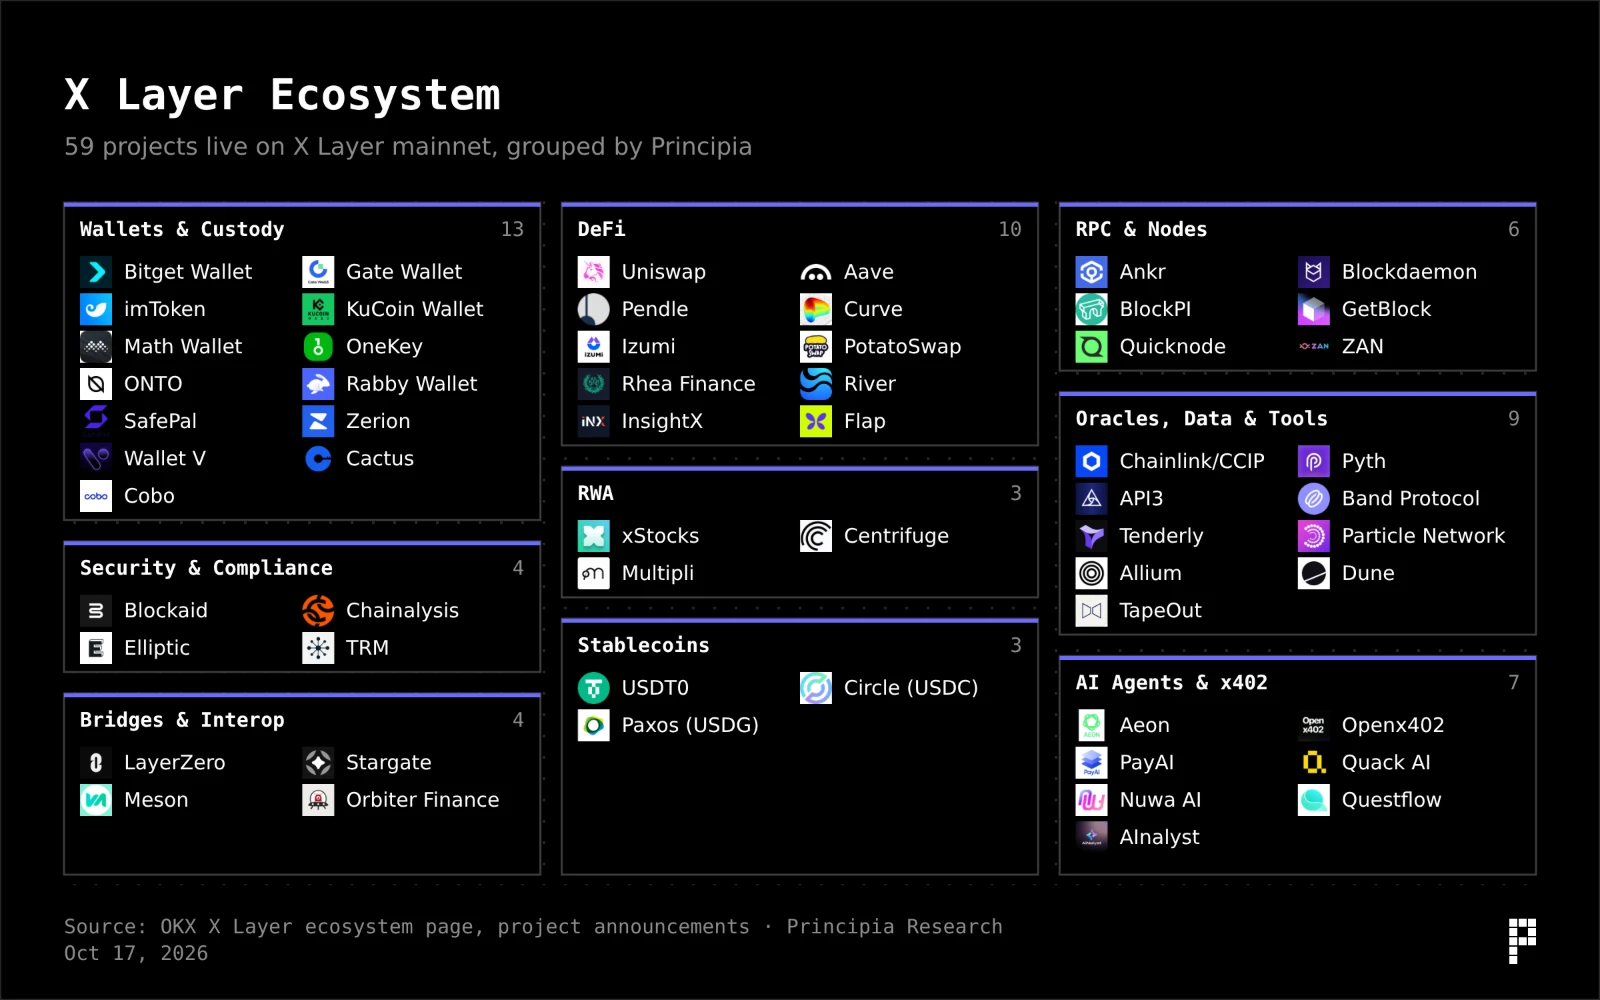
Task: Click the Uniswap unicorn icon
Action: (x=594, y=272)
